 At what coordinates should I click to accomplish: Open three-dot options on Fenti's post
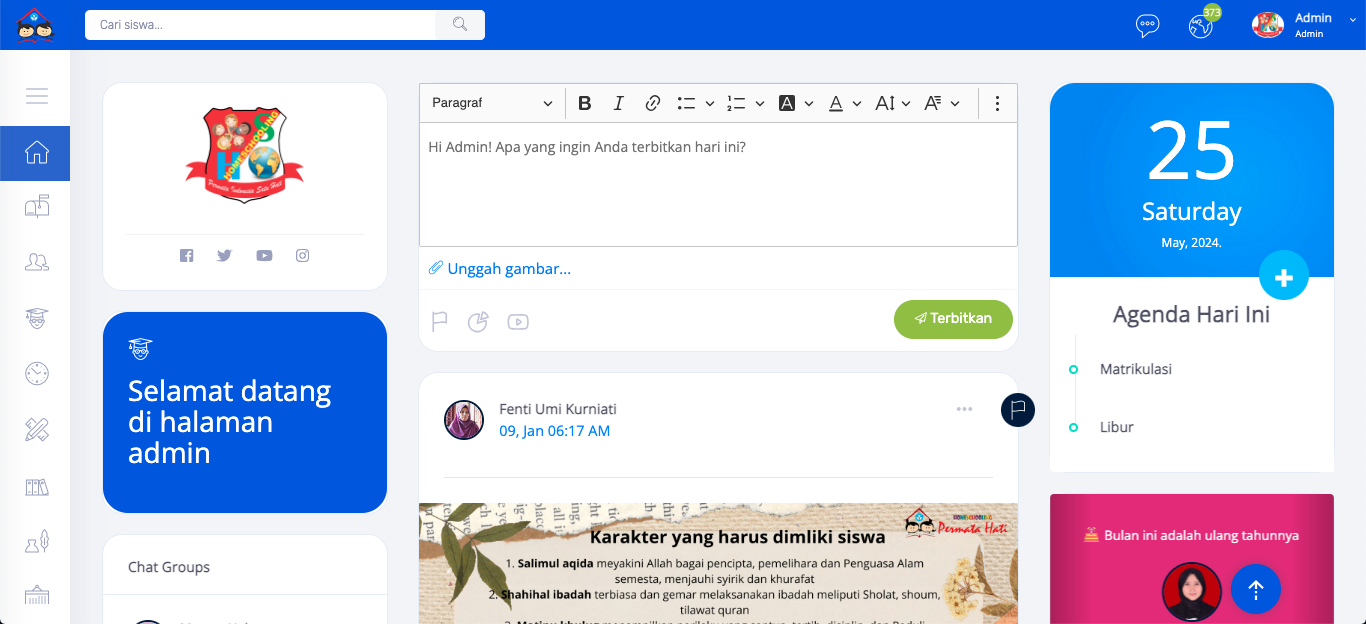pos(964,409)
